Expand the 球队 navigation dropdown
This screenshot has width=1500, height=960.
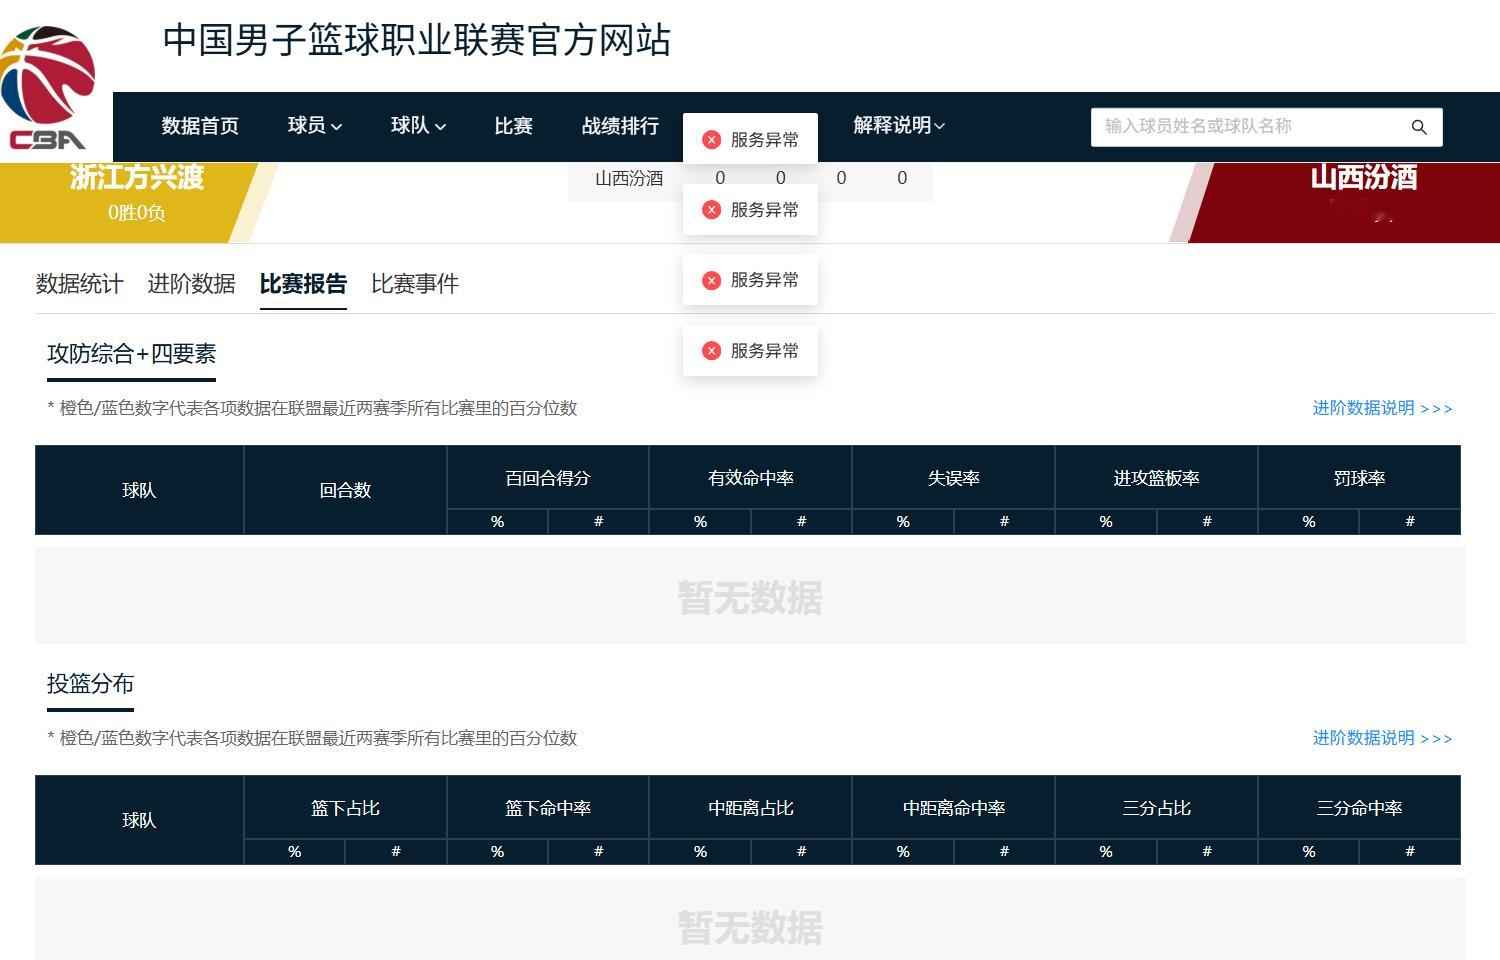[x=417, y=126]
